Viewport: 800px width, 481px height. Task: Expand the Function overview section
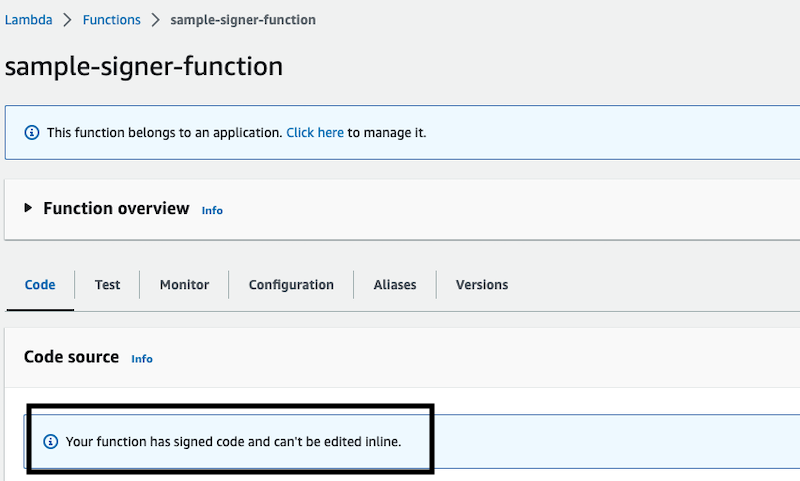tap(28, 208)
